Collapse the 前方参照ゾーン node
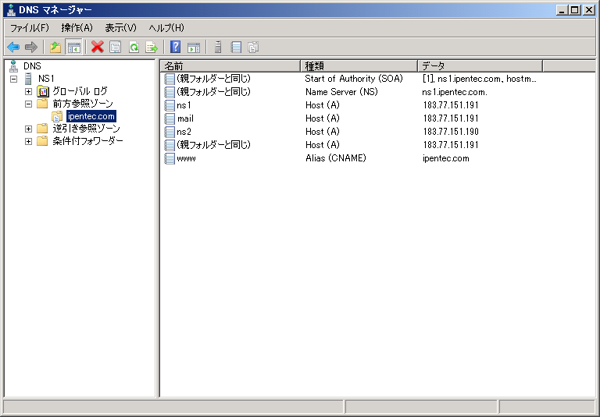This screenshot has width=600, height=417. (x=28, y=104)
